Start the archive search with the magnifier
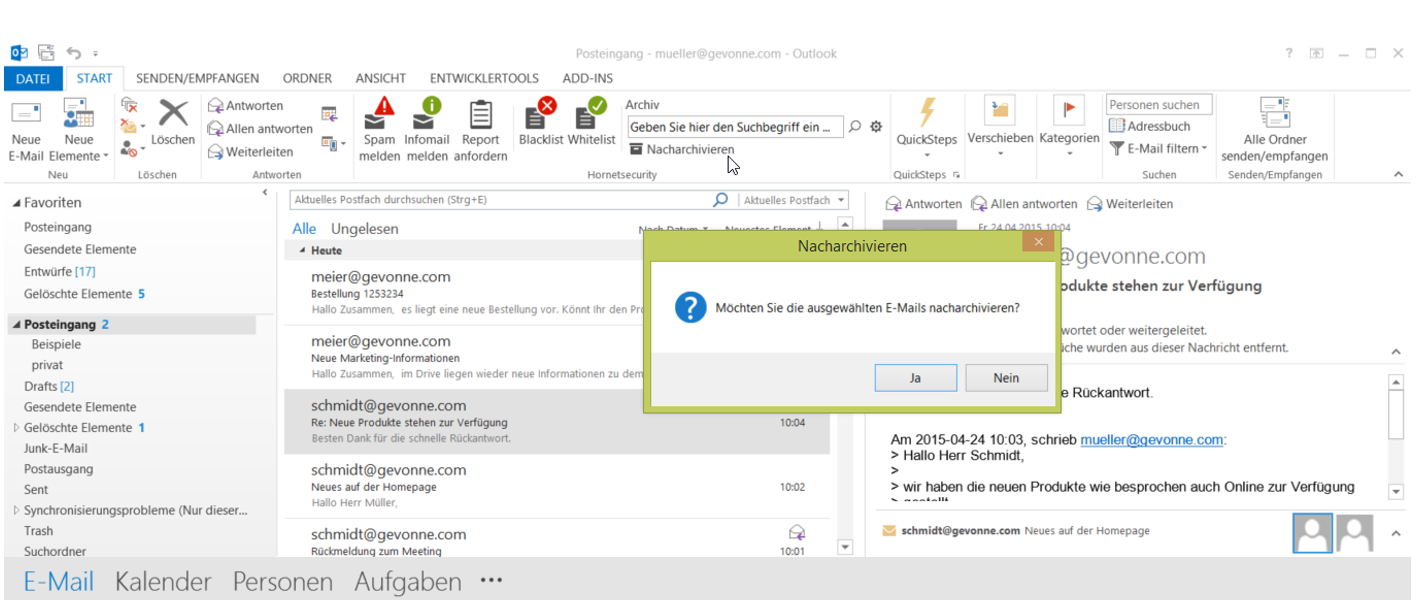Screen dimensions: 1421x600 [855, 127]
